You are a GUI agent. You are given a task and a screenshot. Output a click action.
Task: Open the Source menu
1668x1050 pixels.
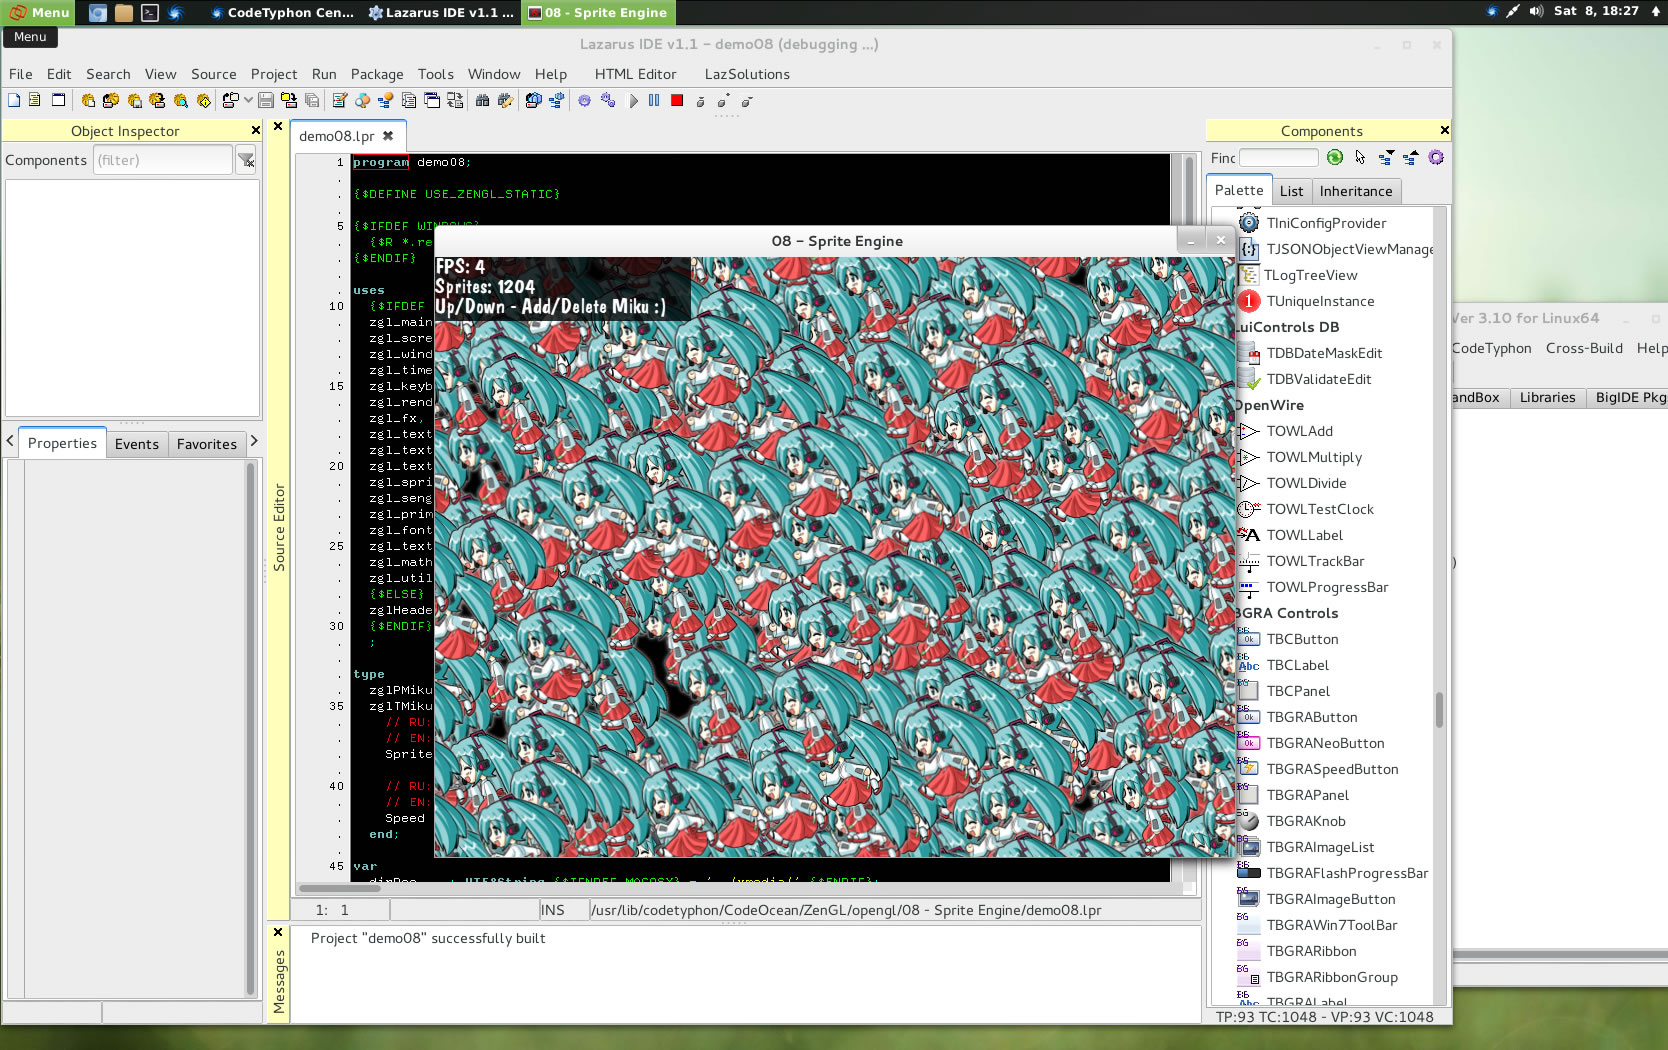pos(213,74)
